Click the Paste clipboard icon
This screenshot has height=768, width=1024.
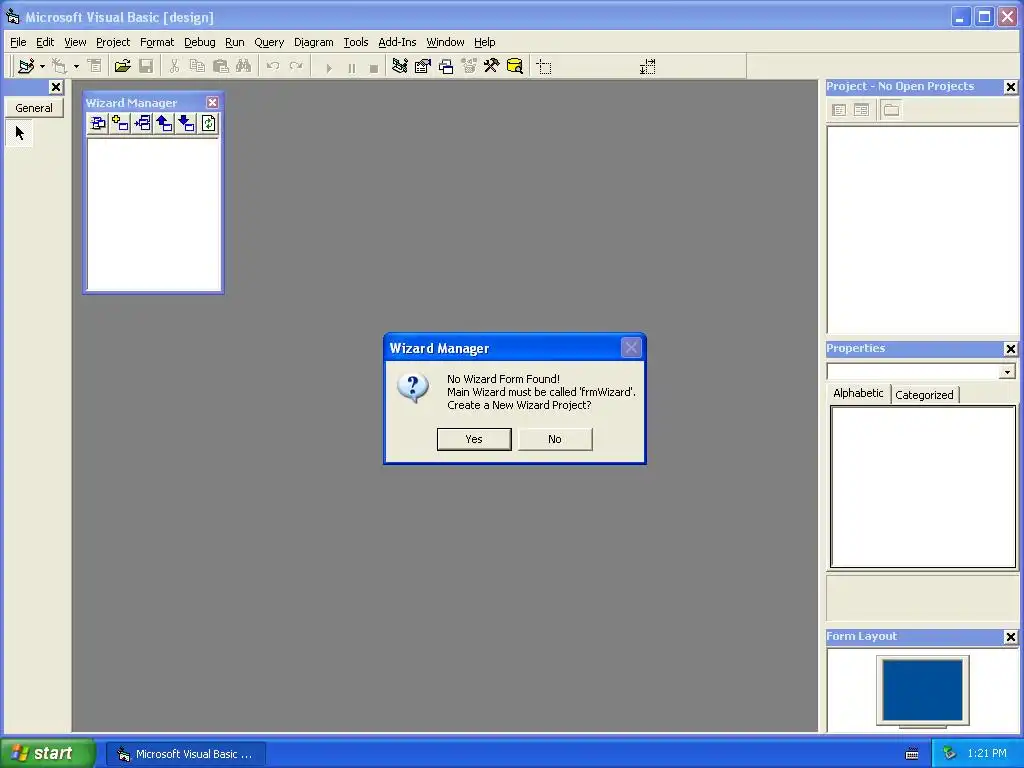point(220,66)
